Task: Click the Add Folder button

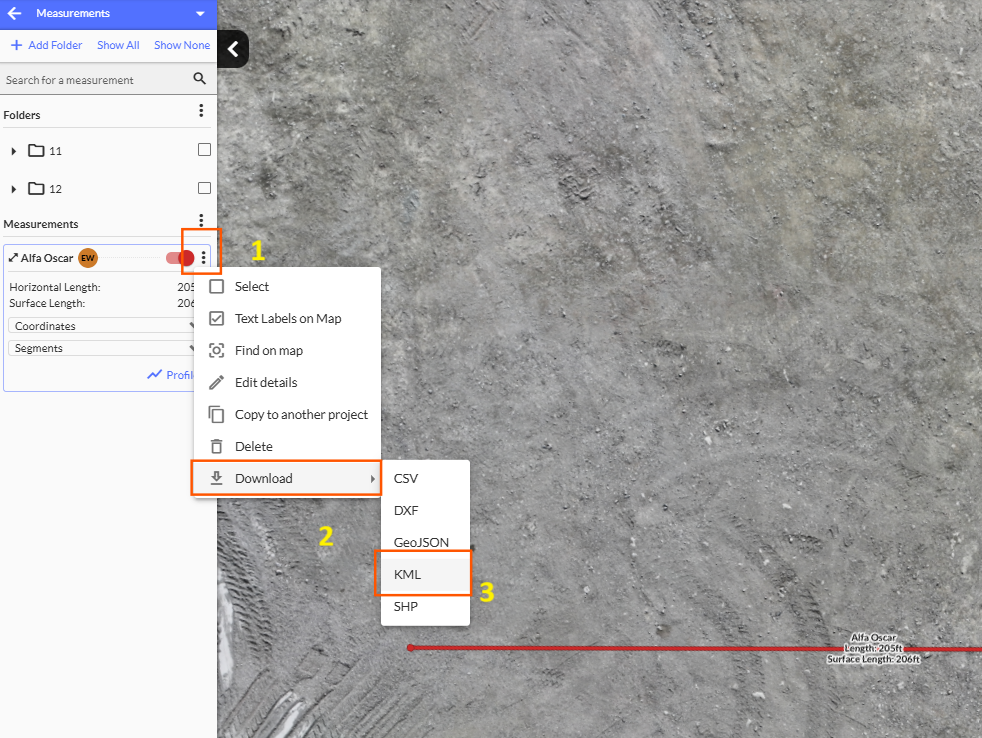Action: pos(46,45)
